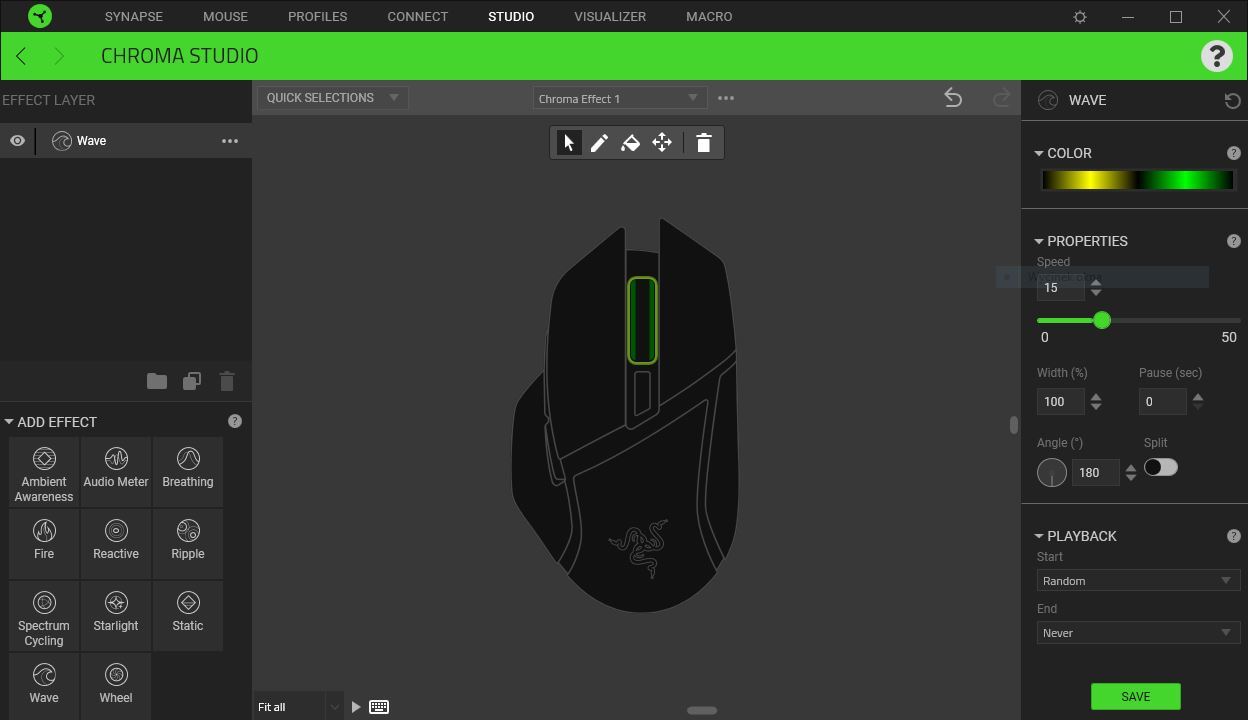Add Fire effect

[44, 544]
